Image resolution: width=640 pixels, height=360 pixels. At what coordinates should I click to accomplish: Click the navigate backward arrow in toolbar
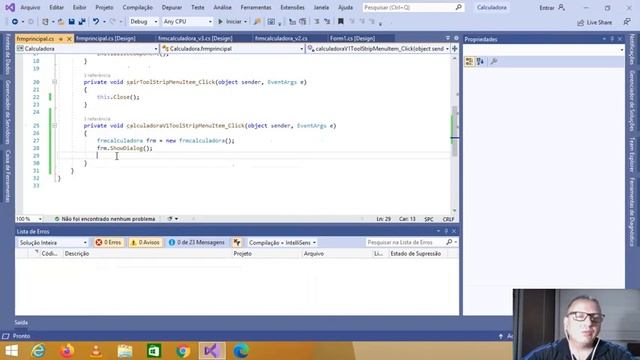[x=15, y=22]
